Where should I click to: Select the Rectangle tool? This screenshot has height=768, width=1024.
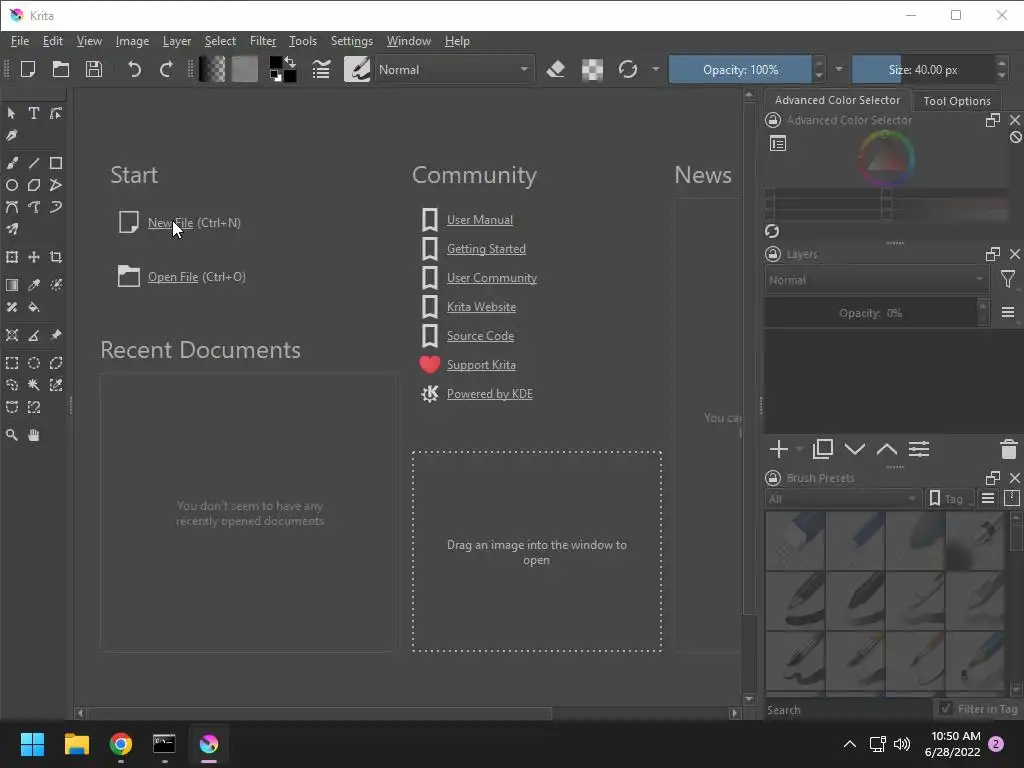click(x=56, y=163)
